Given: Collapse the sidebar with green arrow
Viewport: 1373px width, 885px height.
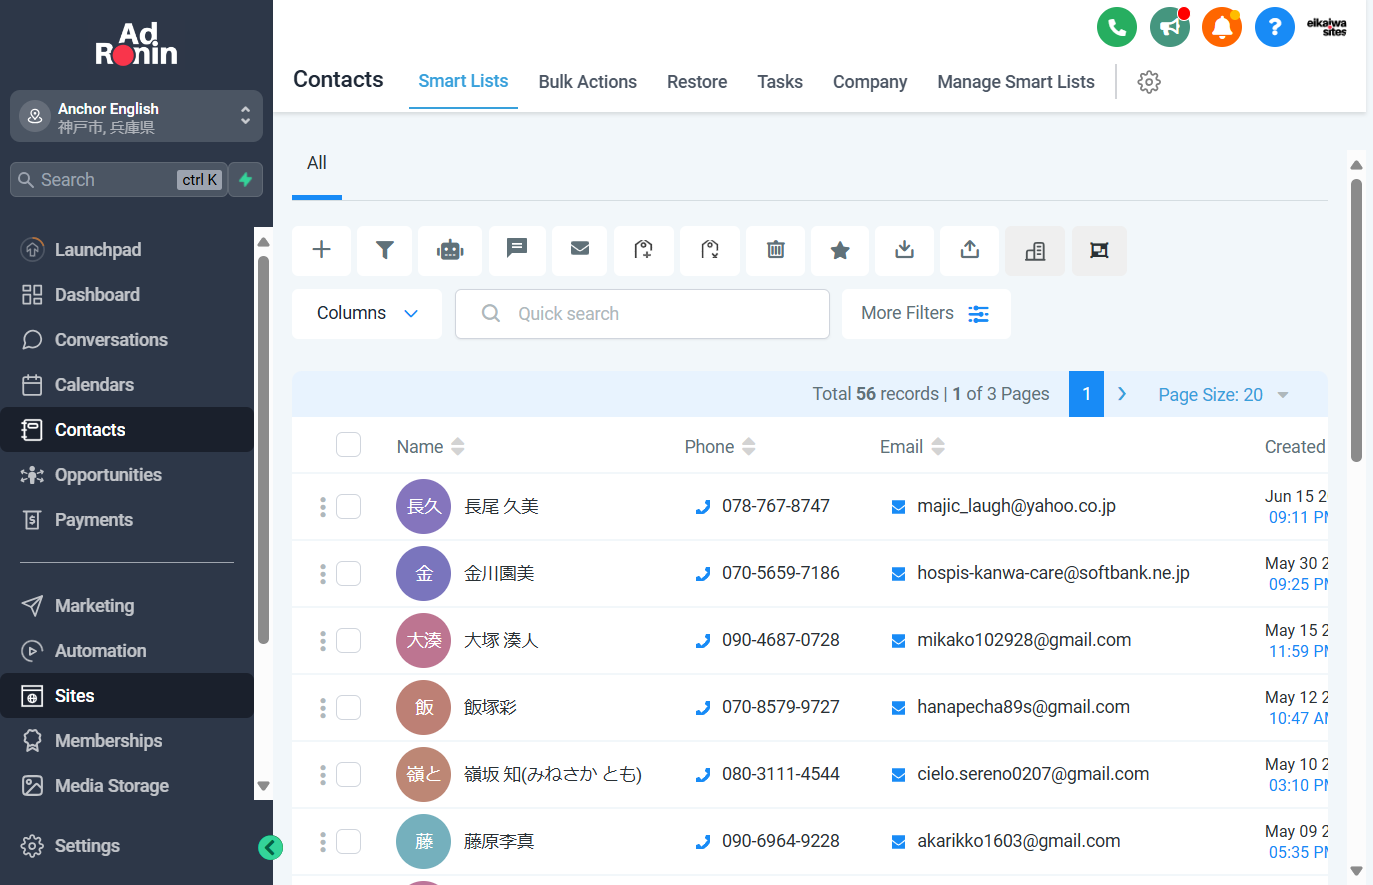Looking at the screenshot, I should coord(270,848).
